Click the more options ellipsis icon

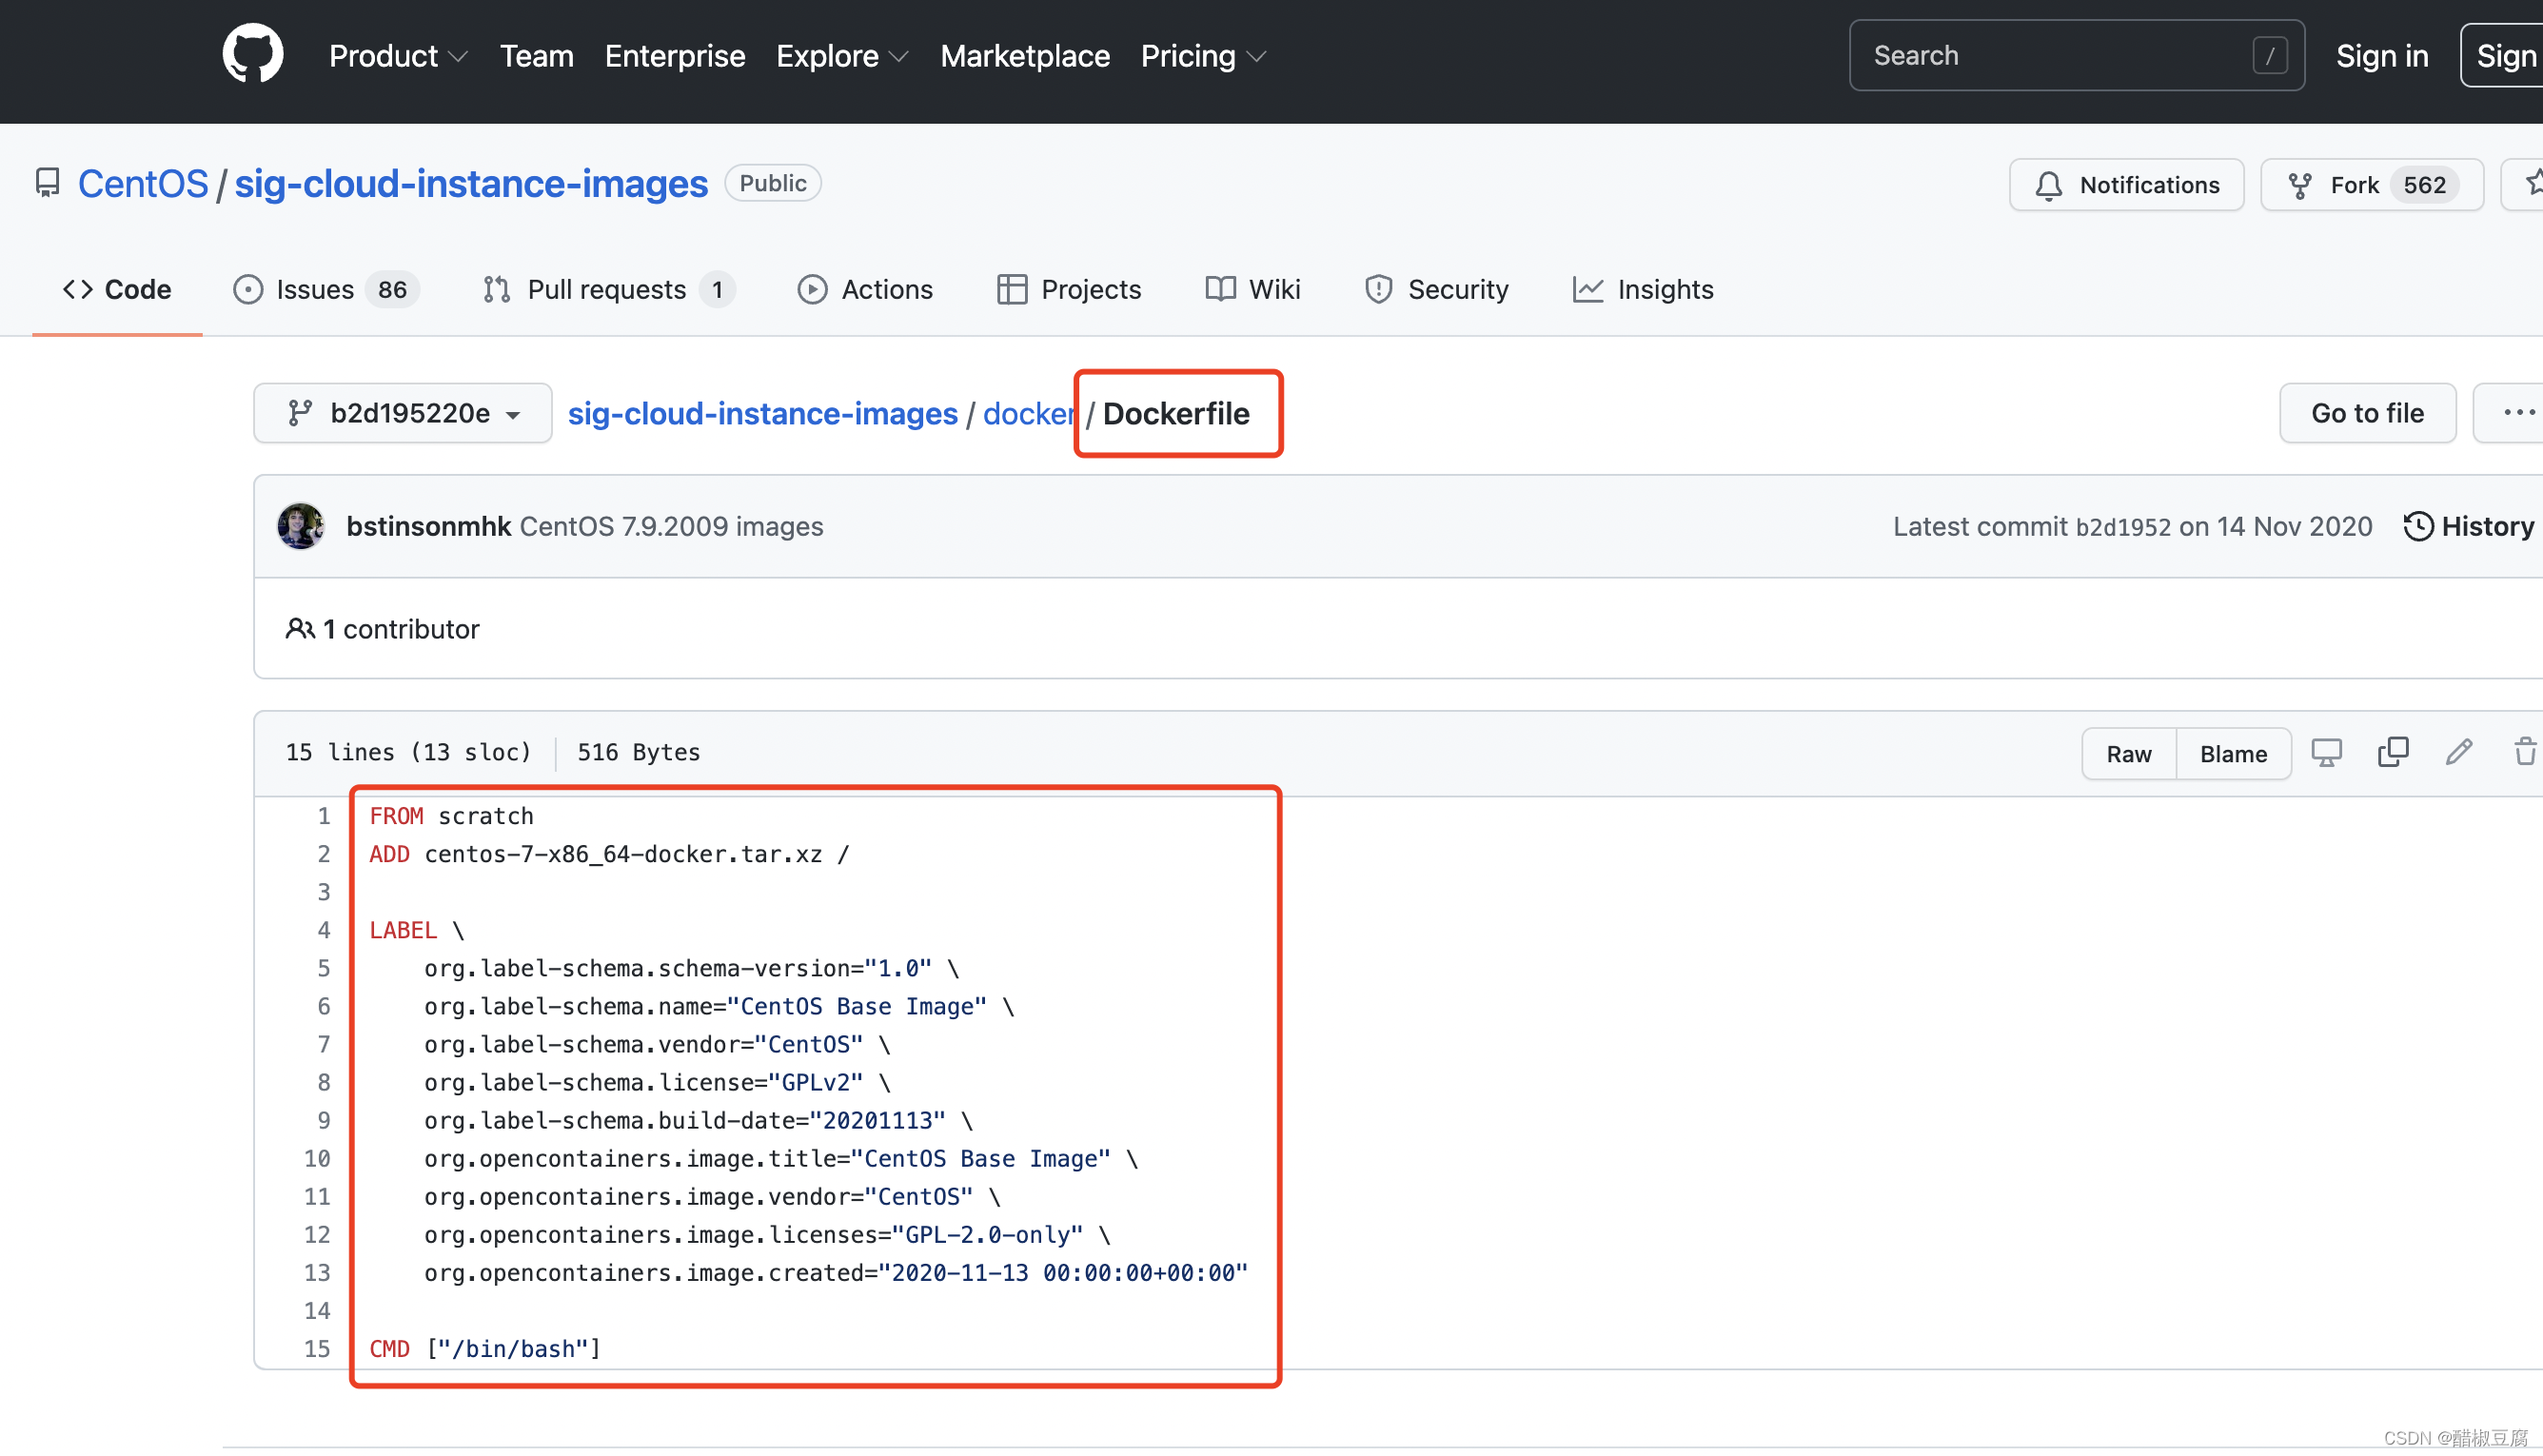tap(2518, 414)
